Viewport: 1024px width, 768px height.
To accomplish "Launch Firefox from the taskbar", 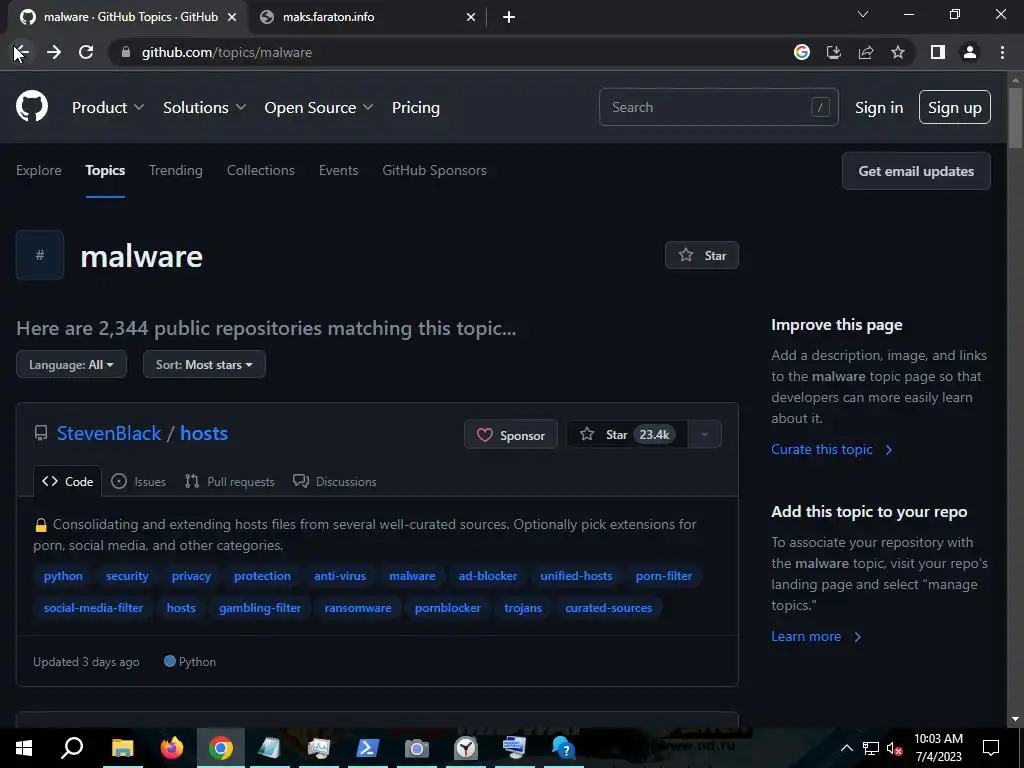I will (172, 748).
